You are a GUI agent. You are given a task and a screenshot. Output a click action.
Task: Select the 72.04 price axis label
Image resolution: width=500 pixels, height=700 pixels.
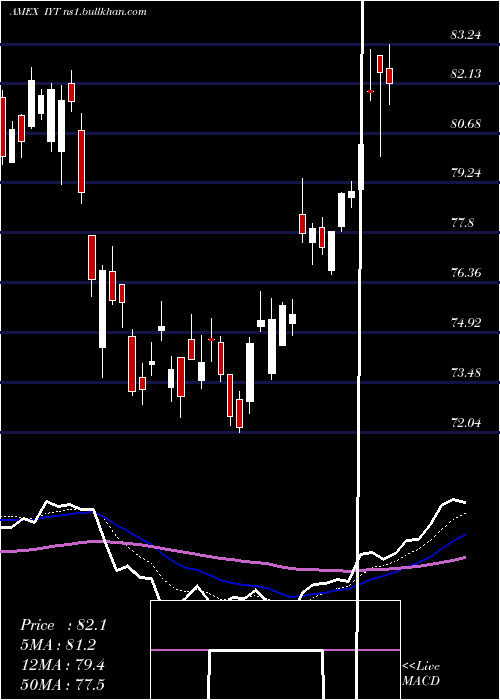click(x=466, y=422)
